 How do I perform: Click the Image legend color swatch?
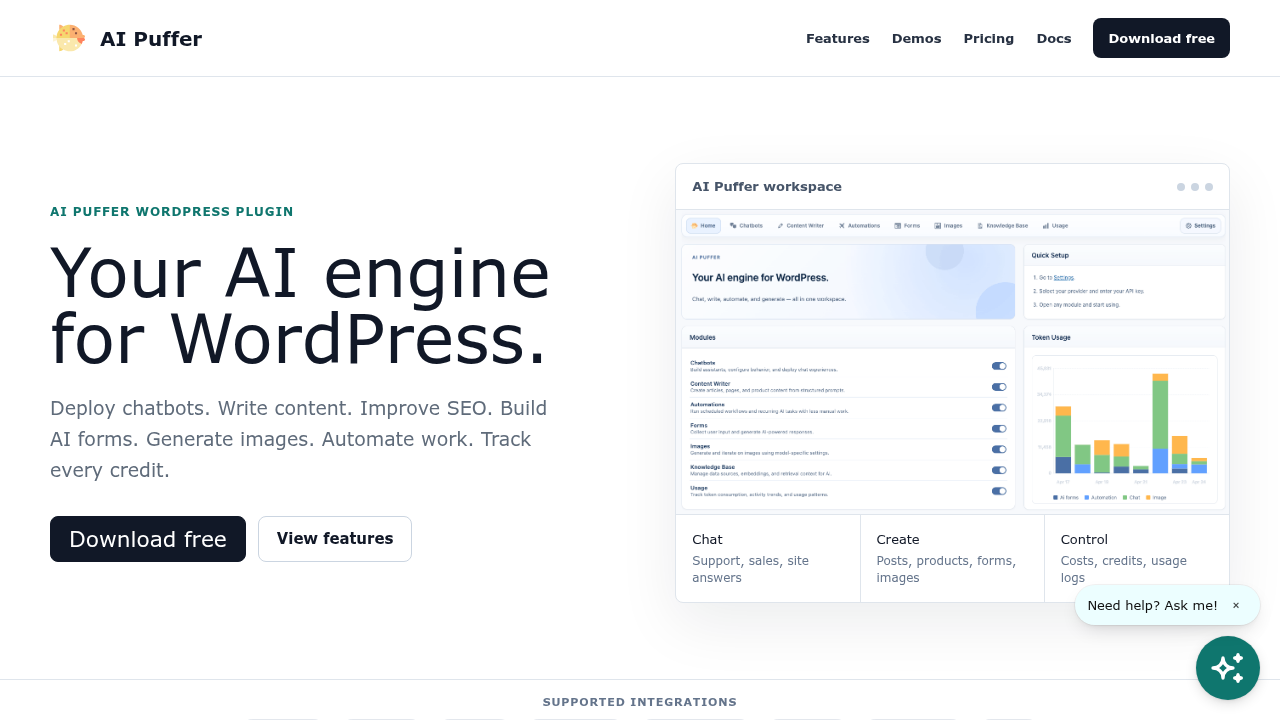tap(1149, 497)
